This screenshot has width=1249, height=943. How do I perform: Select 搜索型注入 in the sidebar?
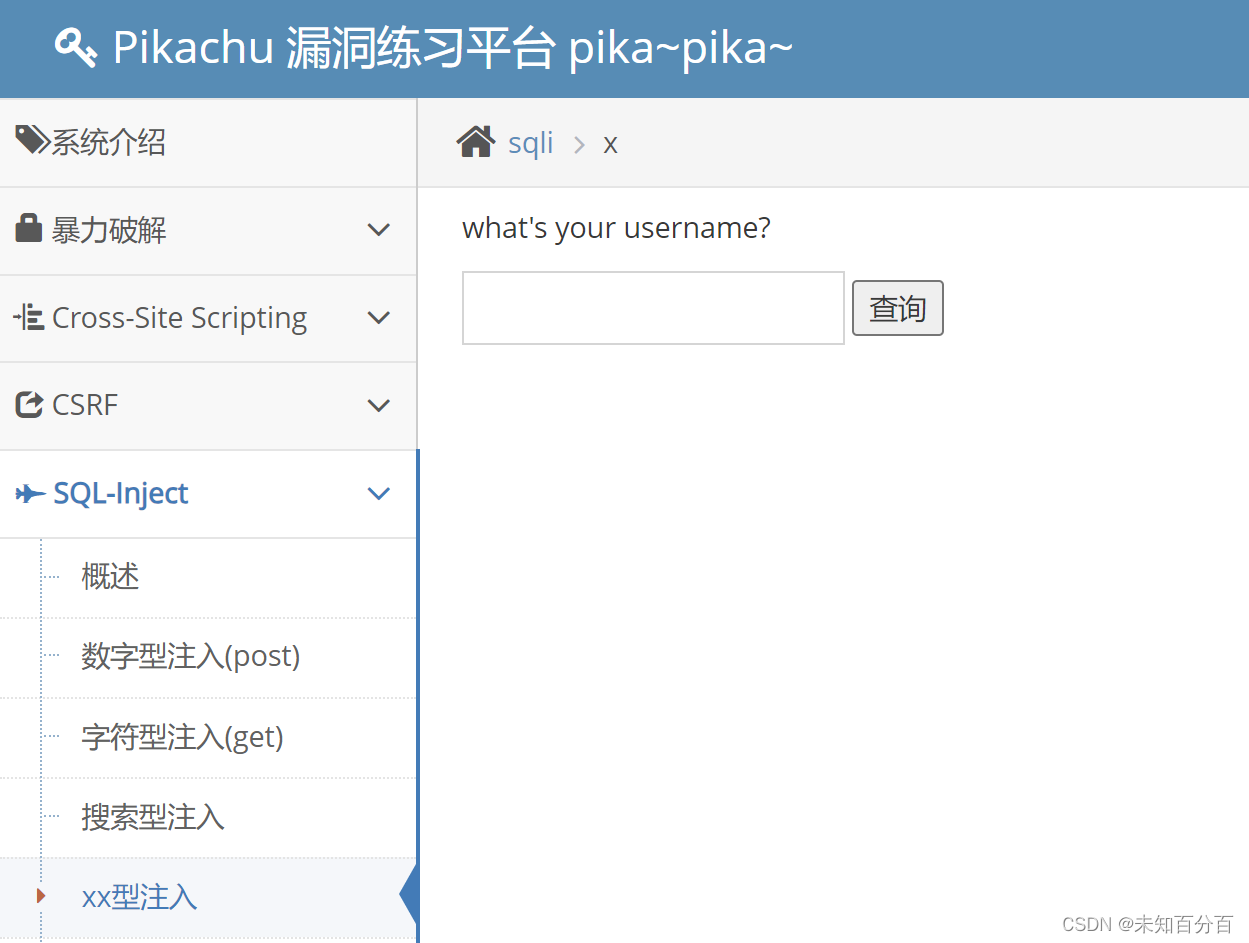152,817
